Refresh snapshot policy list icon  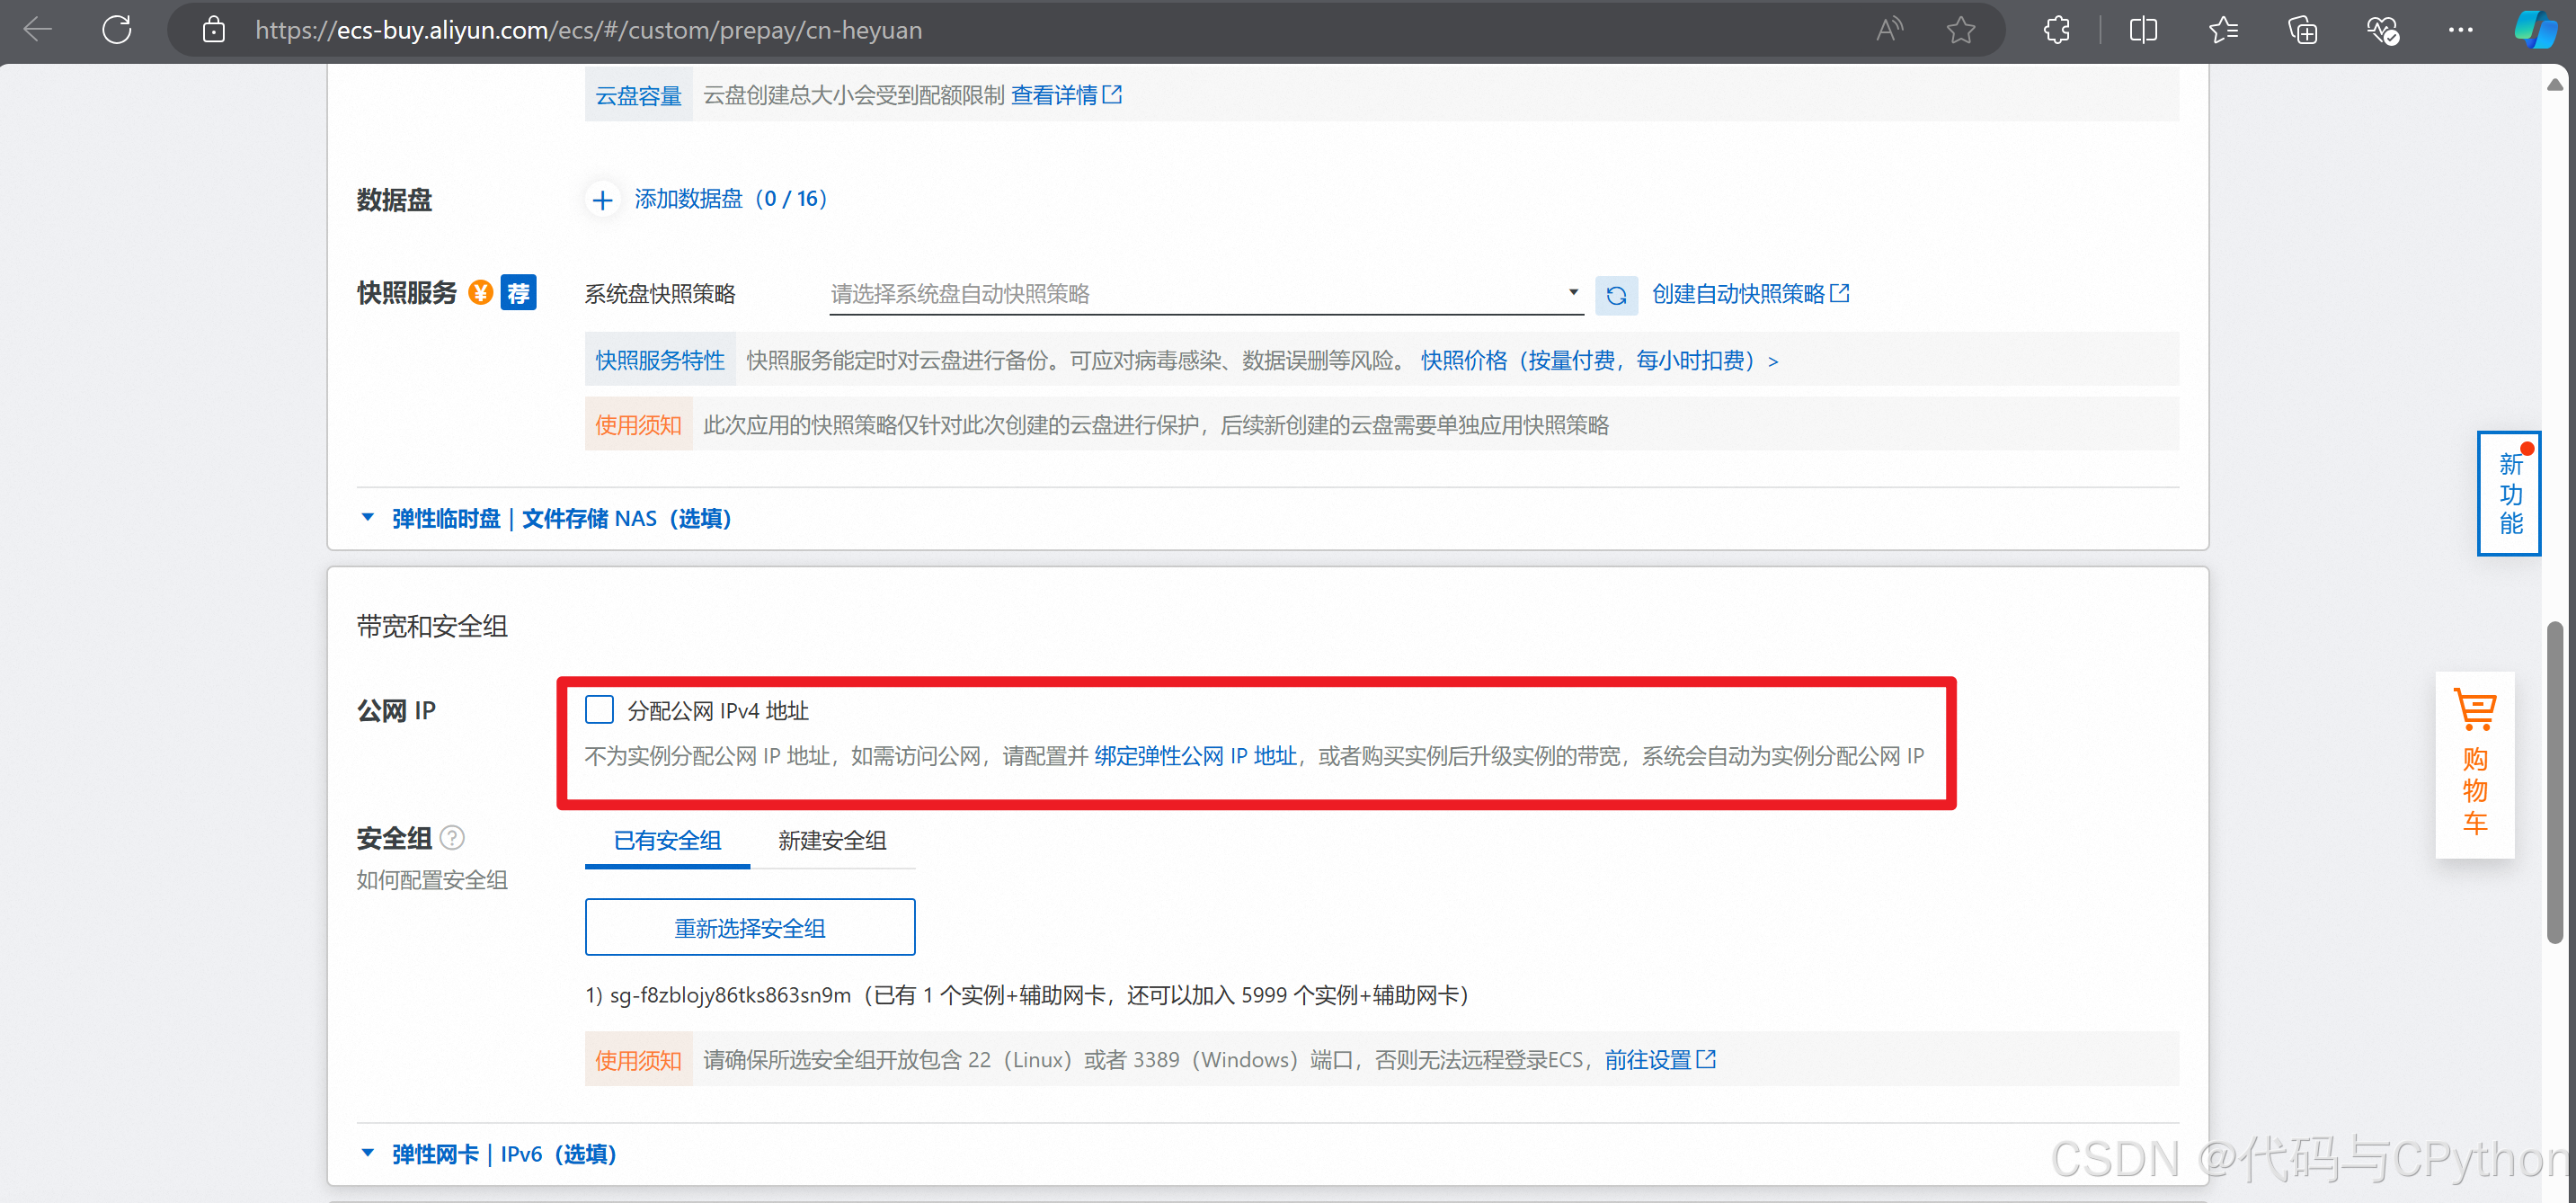[1616, 295]
